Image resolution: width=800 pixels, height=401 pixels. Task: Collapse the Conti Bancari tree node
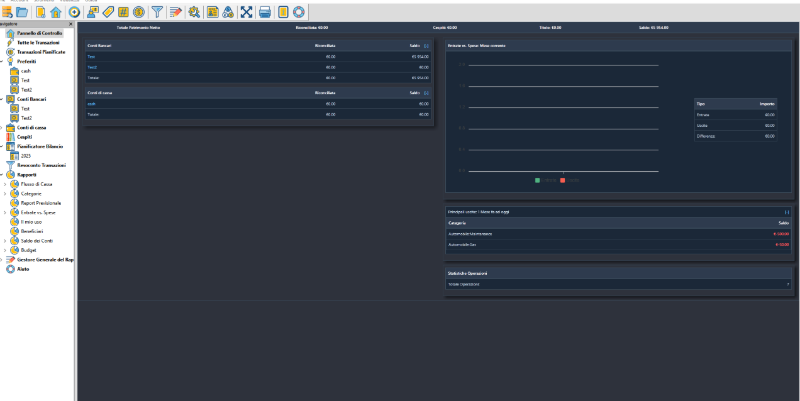coord(2,99)
